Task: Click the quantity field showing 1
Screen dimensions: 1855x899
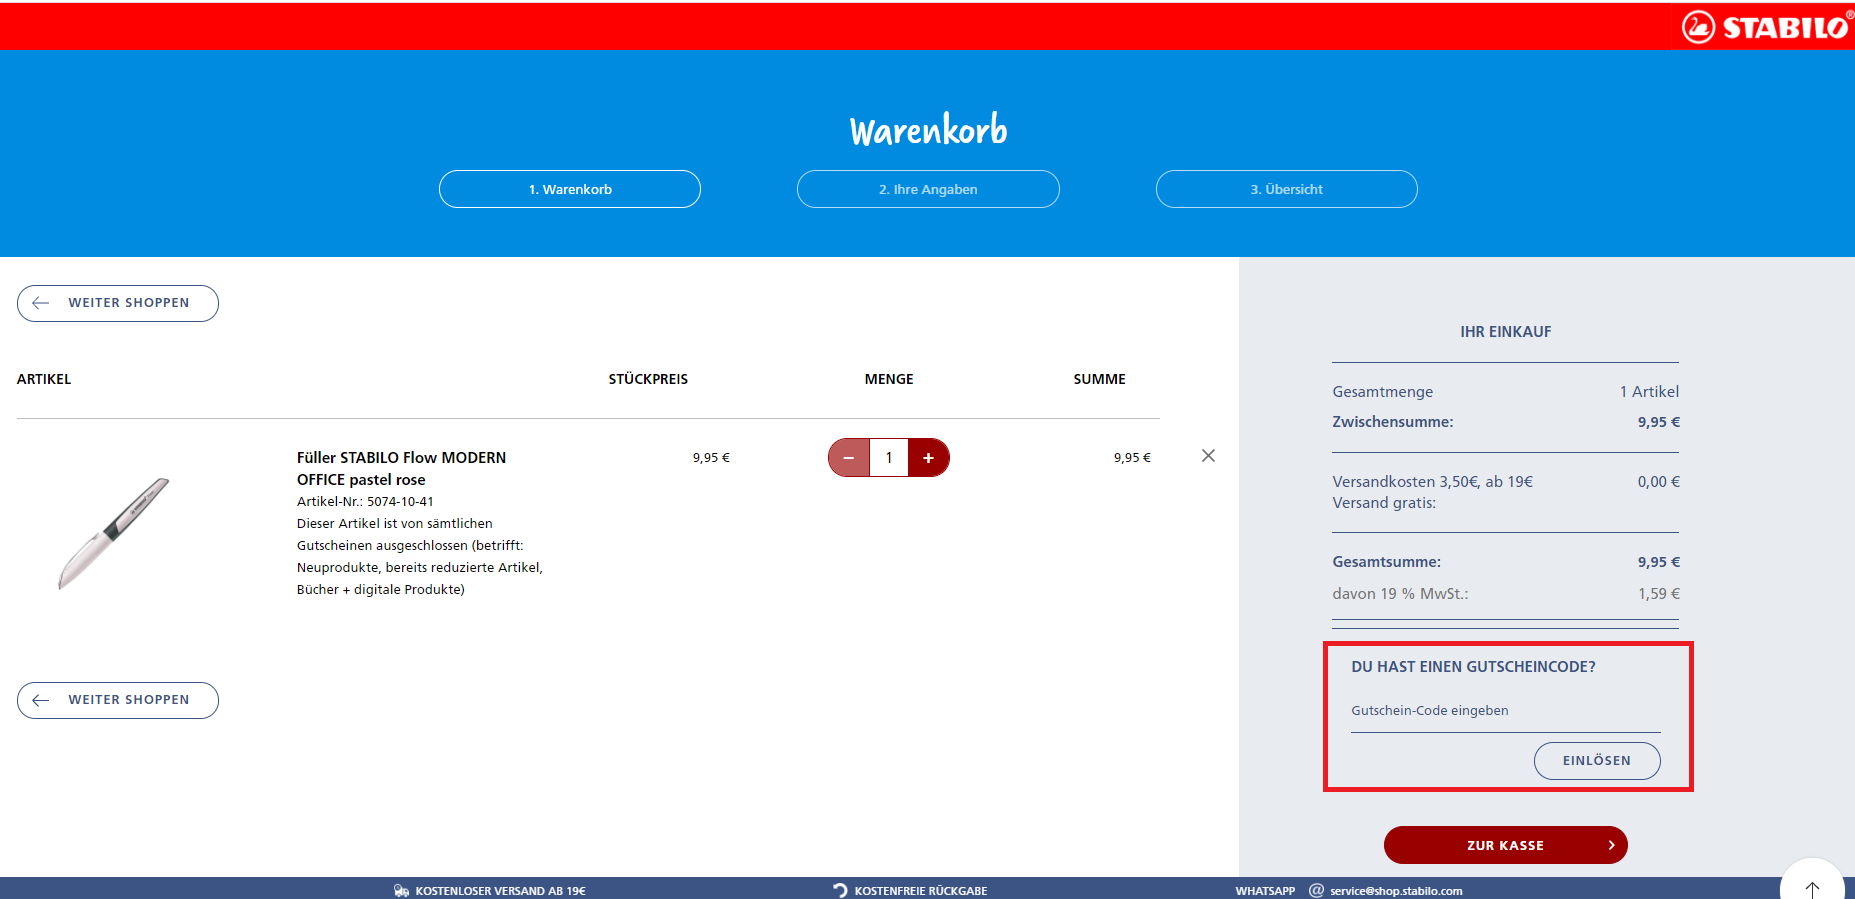Action: pyautogui.click(x=889, y=458)
